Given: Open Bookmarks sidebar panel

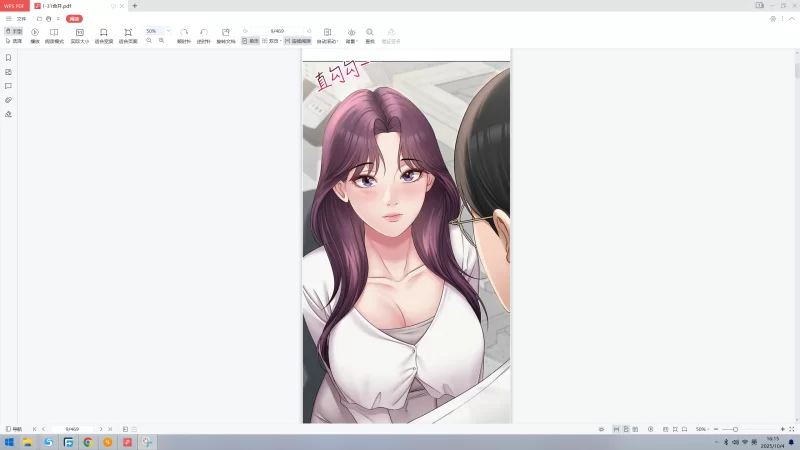Looking at the screenshot, I should point(8,58).
